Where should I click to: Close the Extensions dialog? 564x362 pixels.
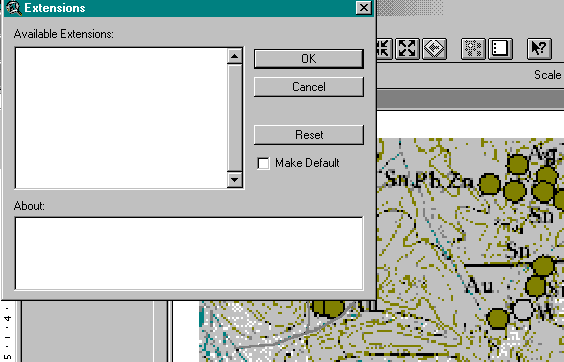click(x=363, y=8)
